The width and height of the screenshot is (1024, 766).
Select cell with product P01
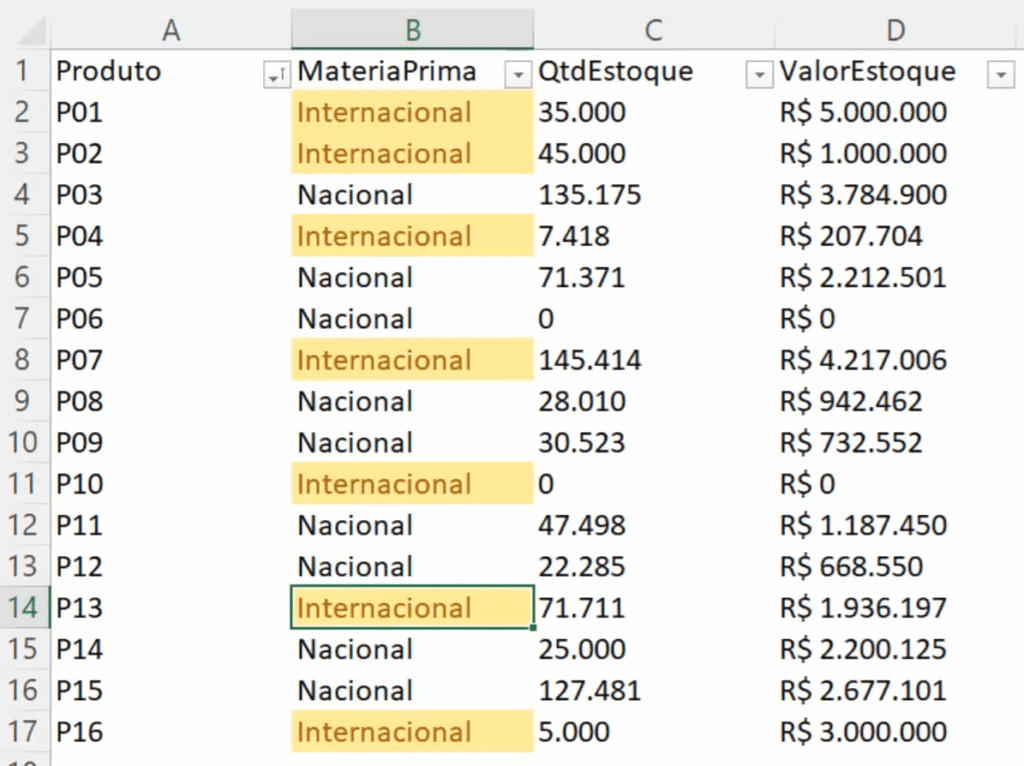coord(171,112)
